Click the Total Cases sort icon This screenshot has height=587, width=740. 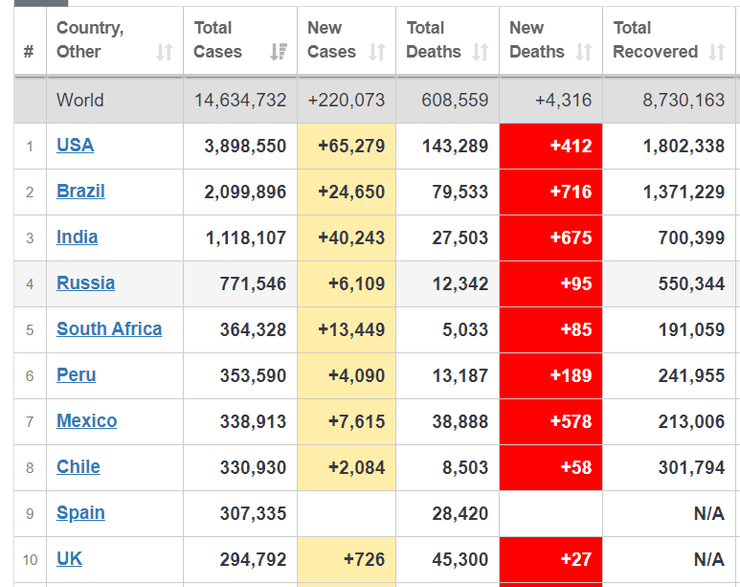coord(279,52)
